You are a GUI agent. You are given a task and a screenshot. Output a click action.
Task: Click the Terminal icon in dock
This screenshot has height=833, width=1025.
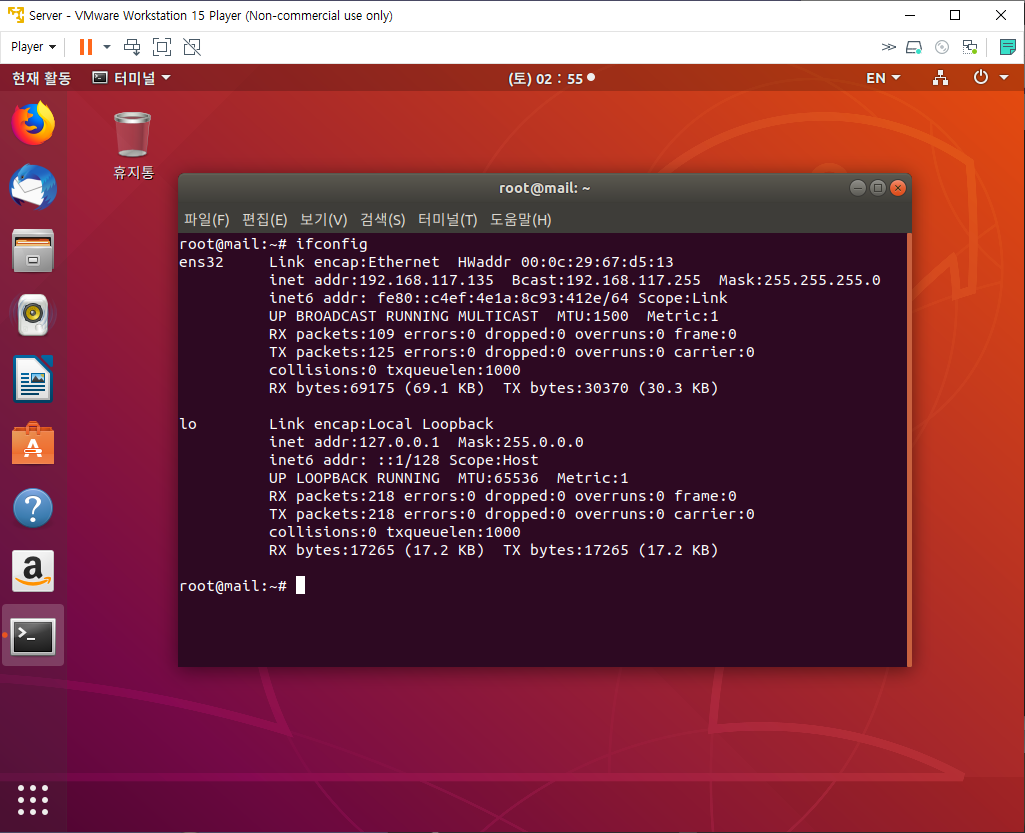click(33, 636)
